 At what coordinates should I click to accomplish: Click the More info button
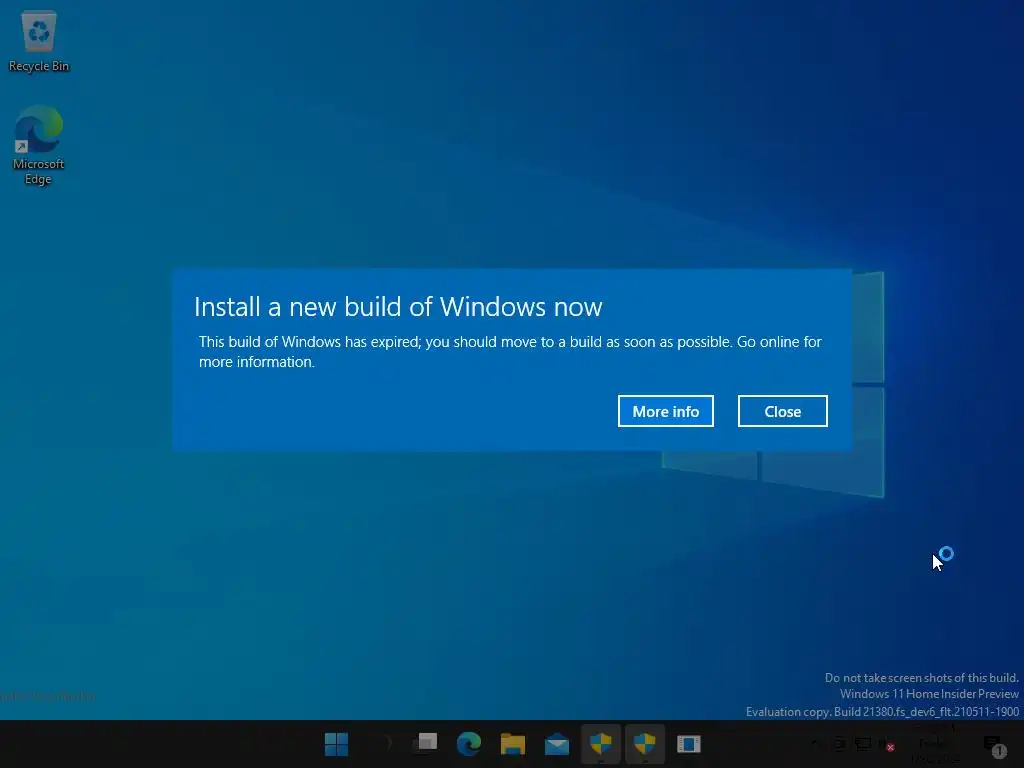(x=665, y=411)
